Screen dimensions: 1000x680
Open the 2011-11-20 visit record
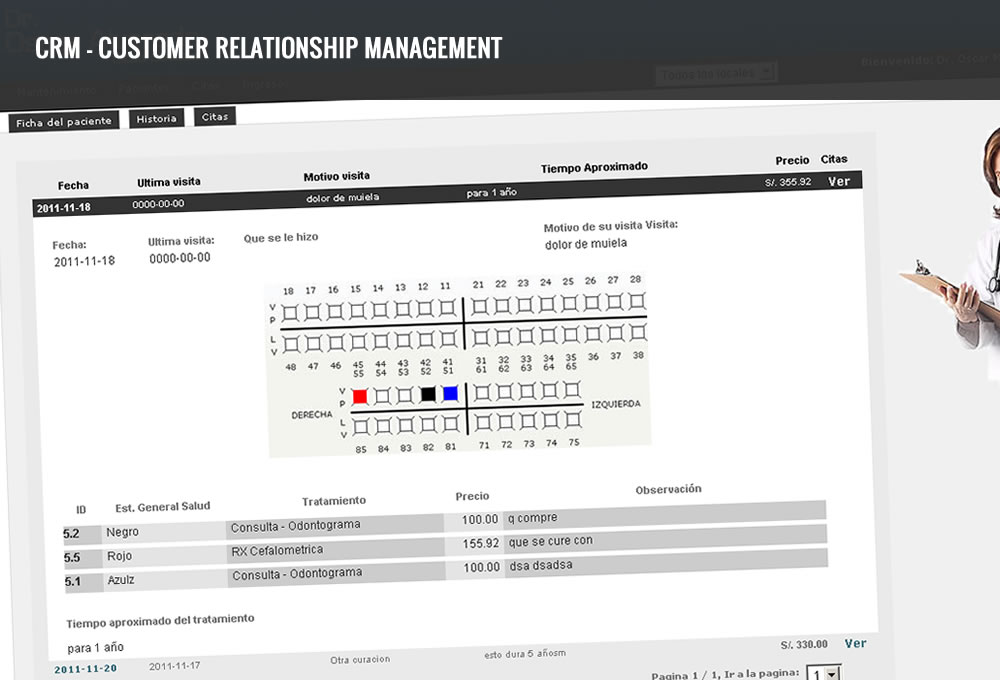[x=85, y=668]
